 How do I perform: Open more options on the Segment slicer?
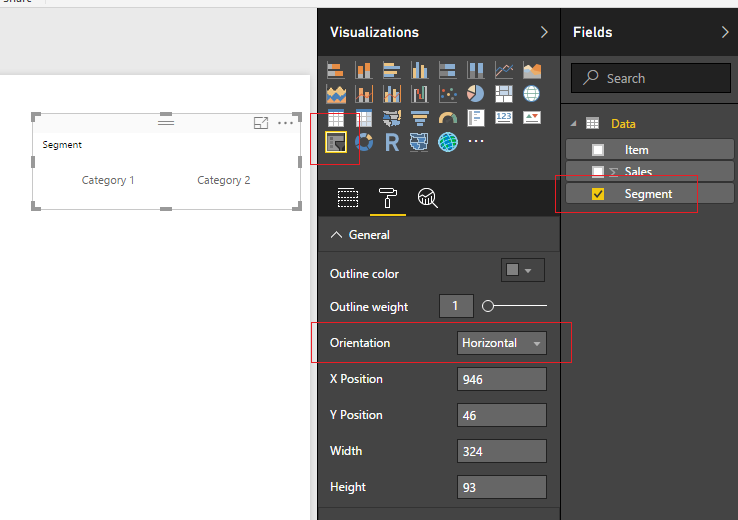[286, 123]
